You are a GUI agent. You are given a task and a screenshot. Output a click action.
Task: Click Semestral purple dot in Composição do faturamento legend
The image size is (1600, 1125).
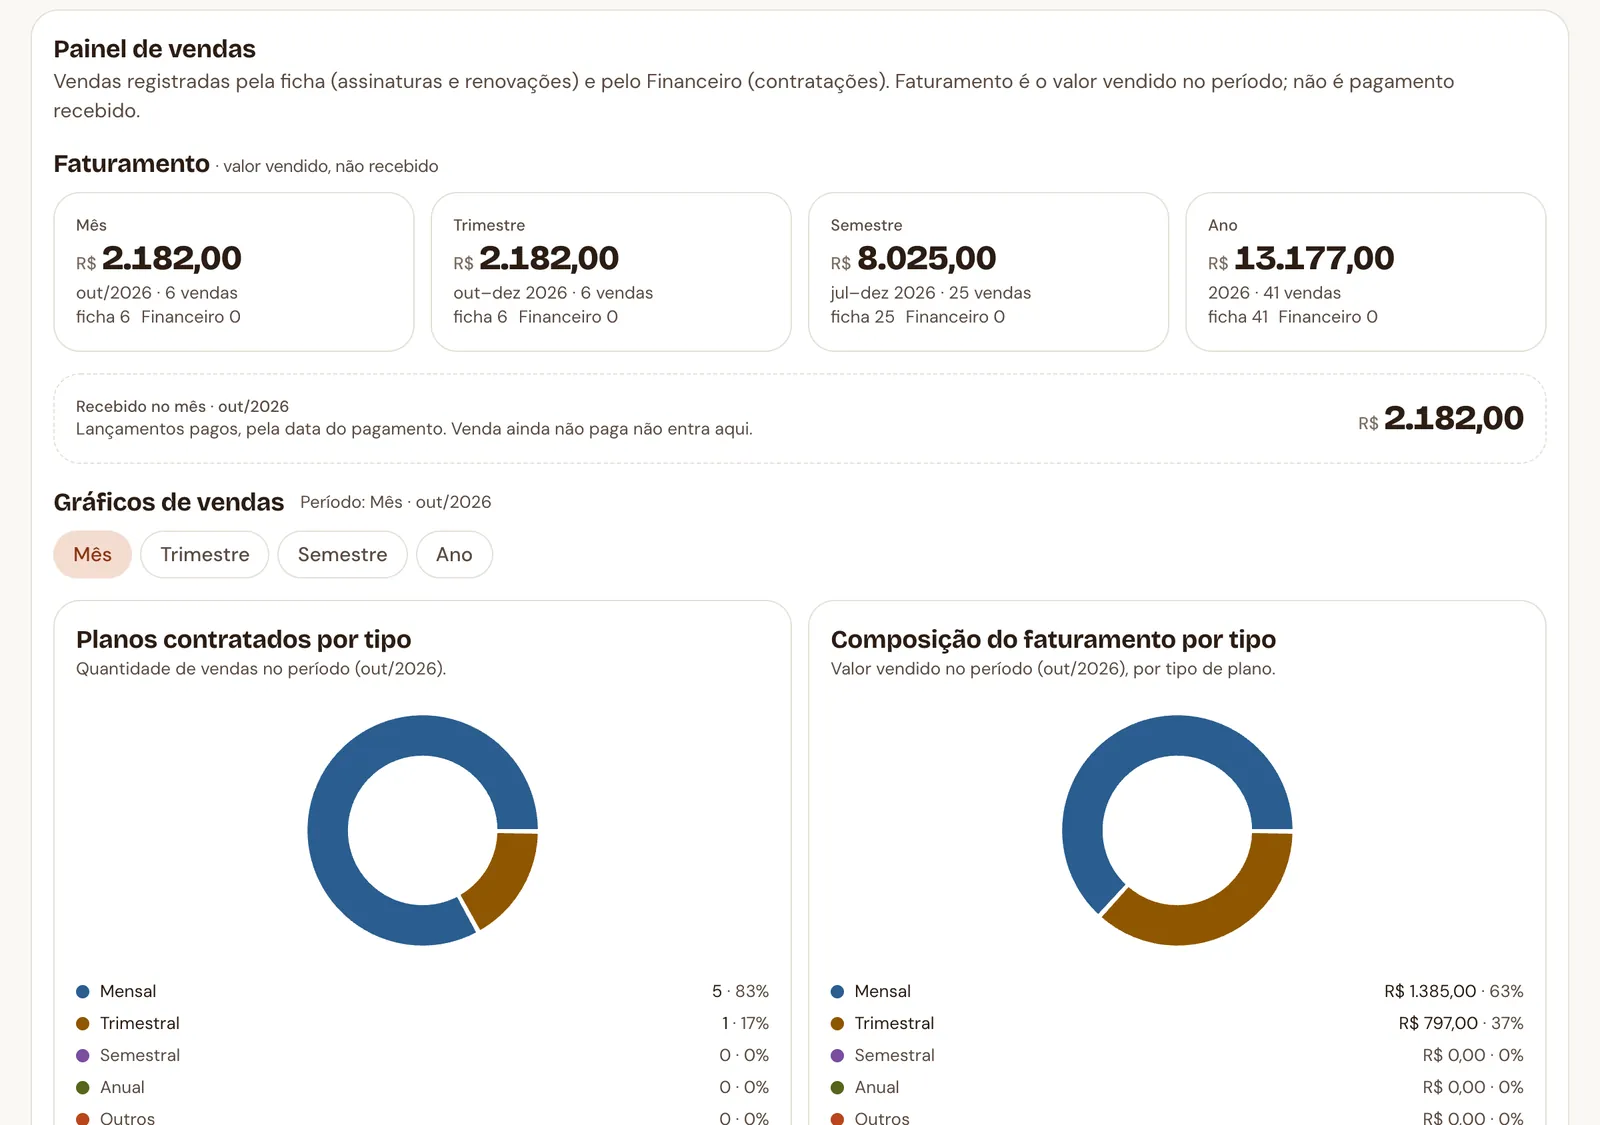click(838, 1056)
